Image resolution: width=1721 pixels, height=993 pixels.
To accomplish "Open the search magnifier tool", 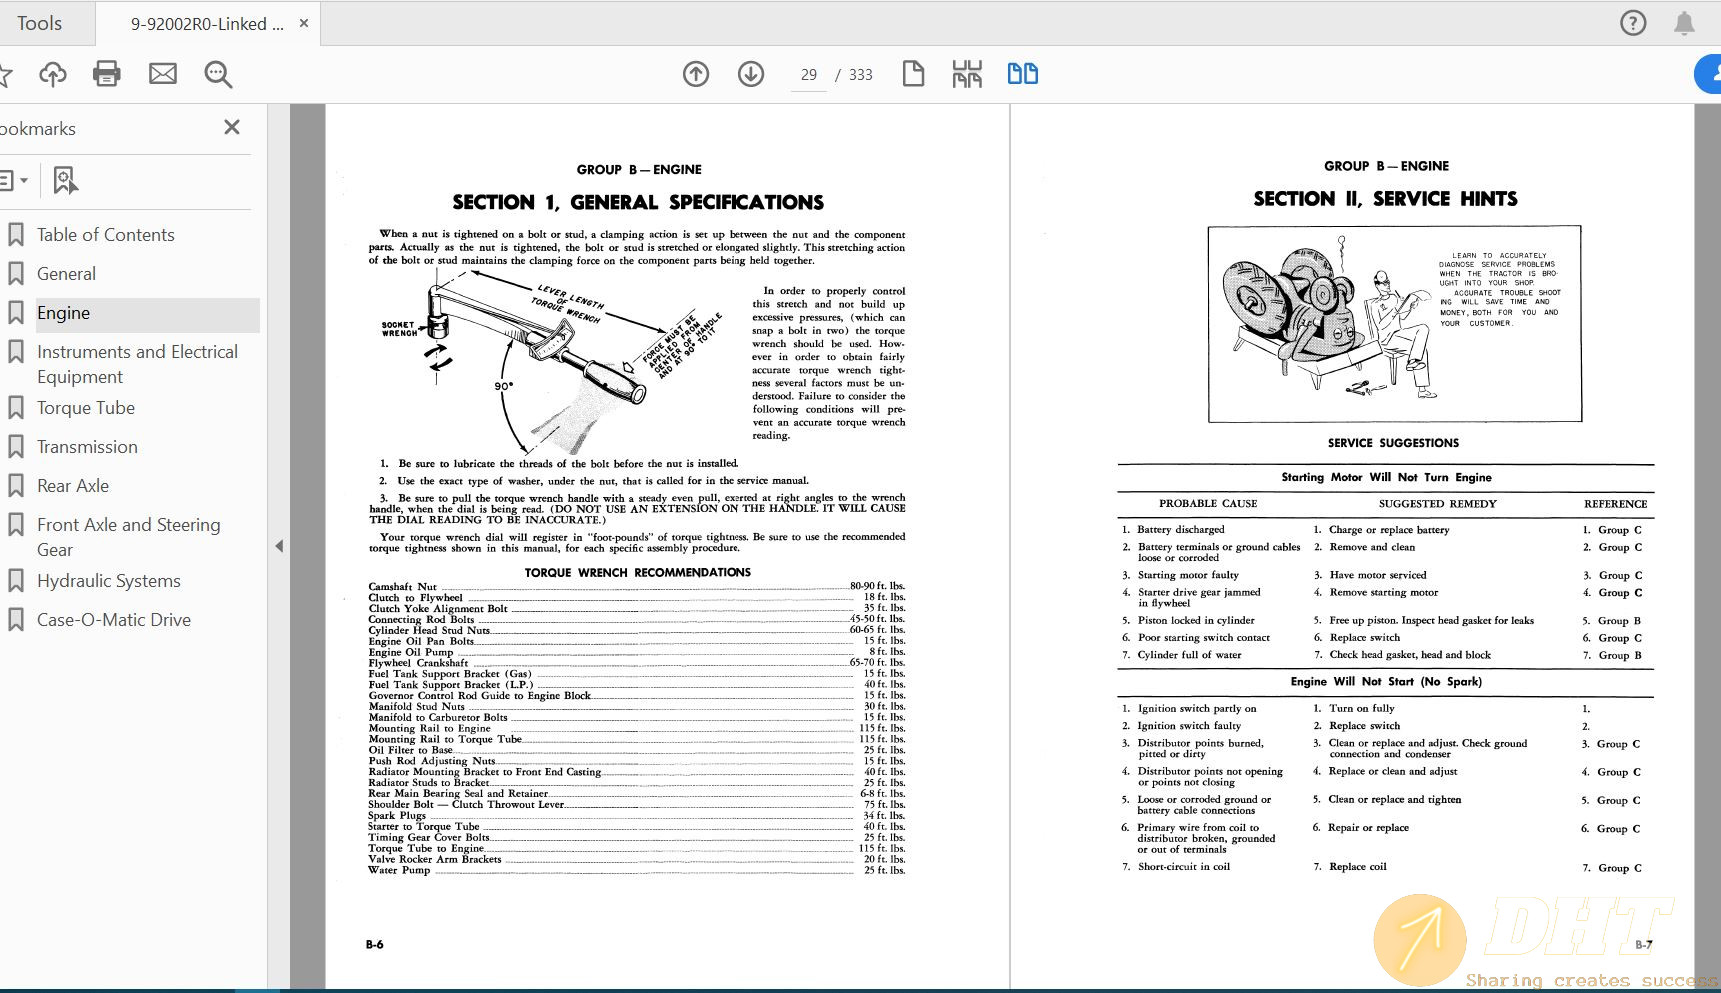I will click(218, 74).
